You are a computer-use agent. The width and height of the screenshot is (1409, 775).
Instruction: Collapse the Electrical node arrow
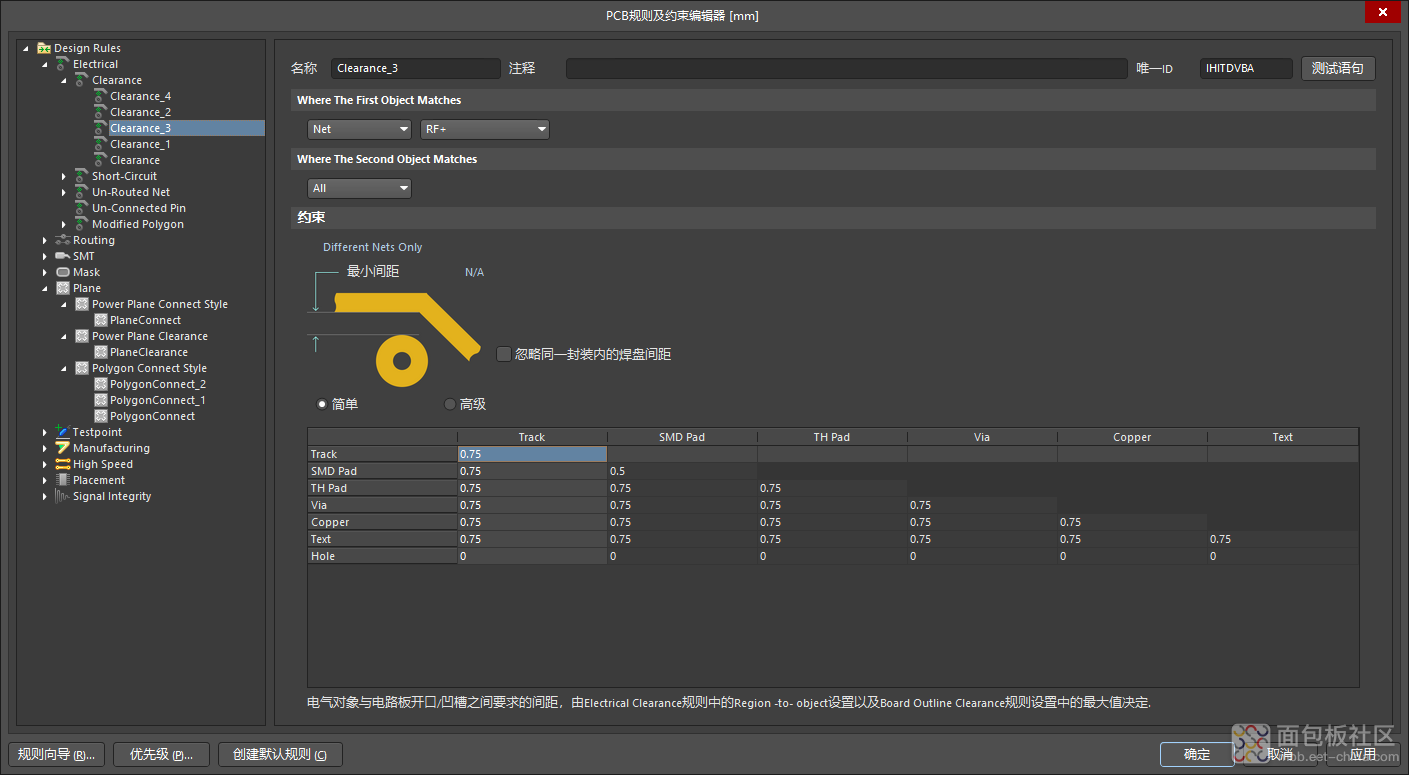pos(46,64)
